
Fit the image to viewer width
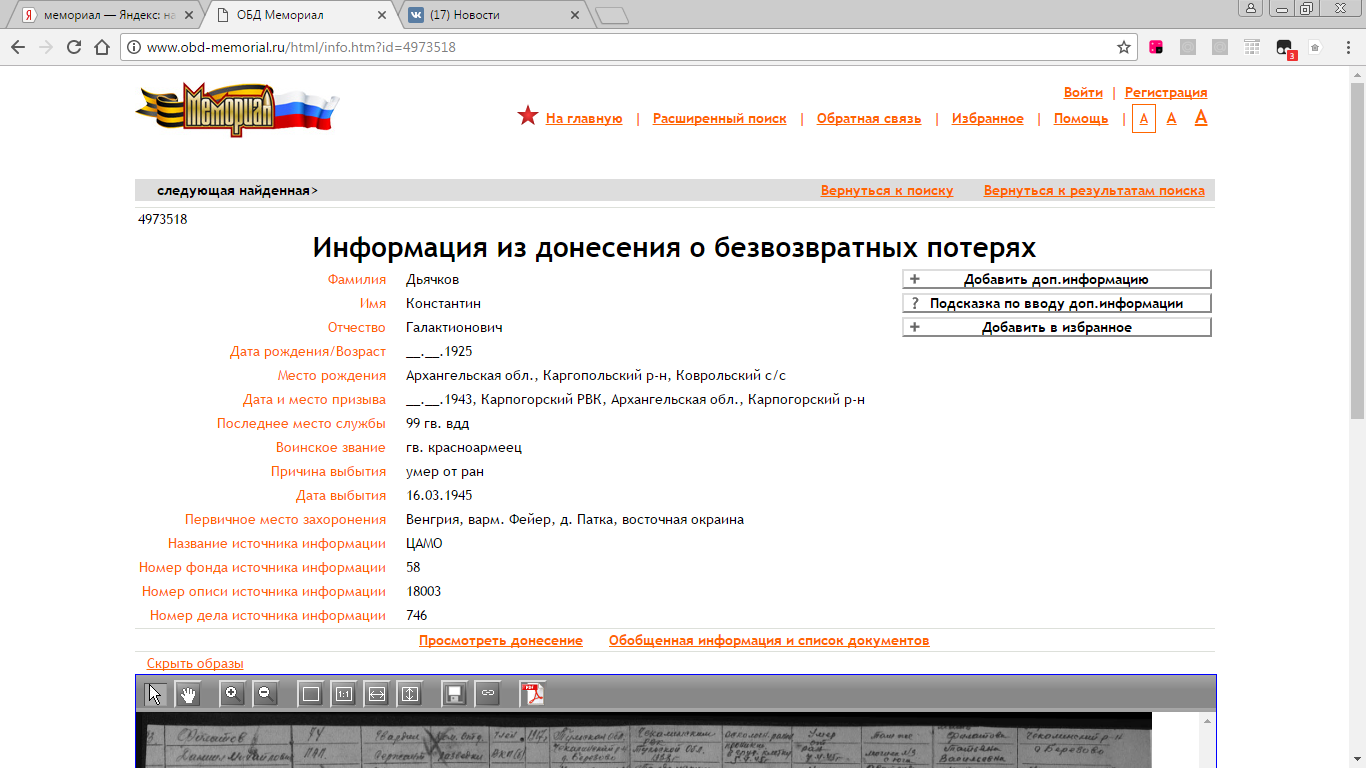click(377, 694)
